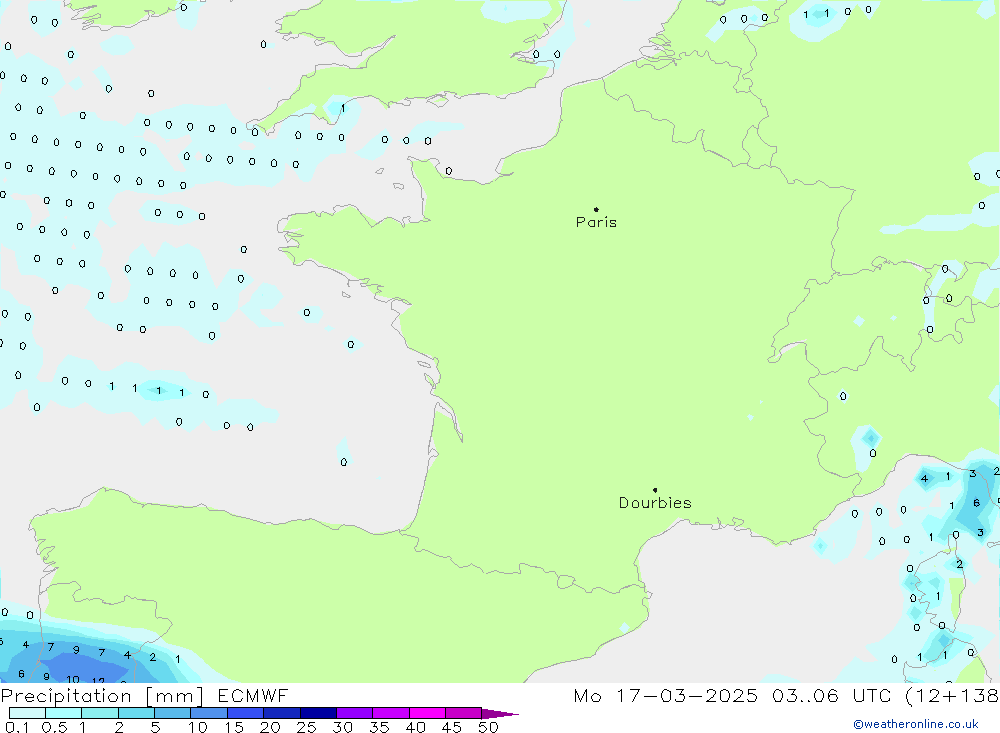Pick the 25–30 mm legend color
Screen dimensions: 1000x733
coord(318,713)
